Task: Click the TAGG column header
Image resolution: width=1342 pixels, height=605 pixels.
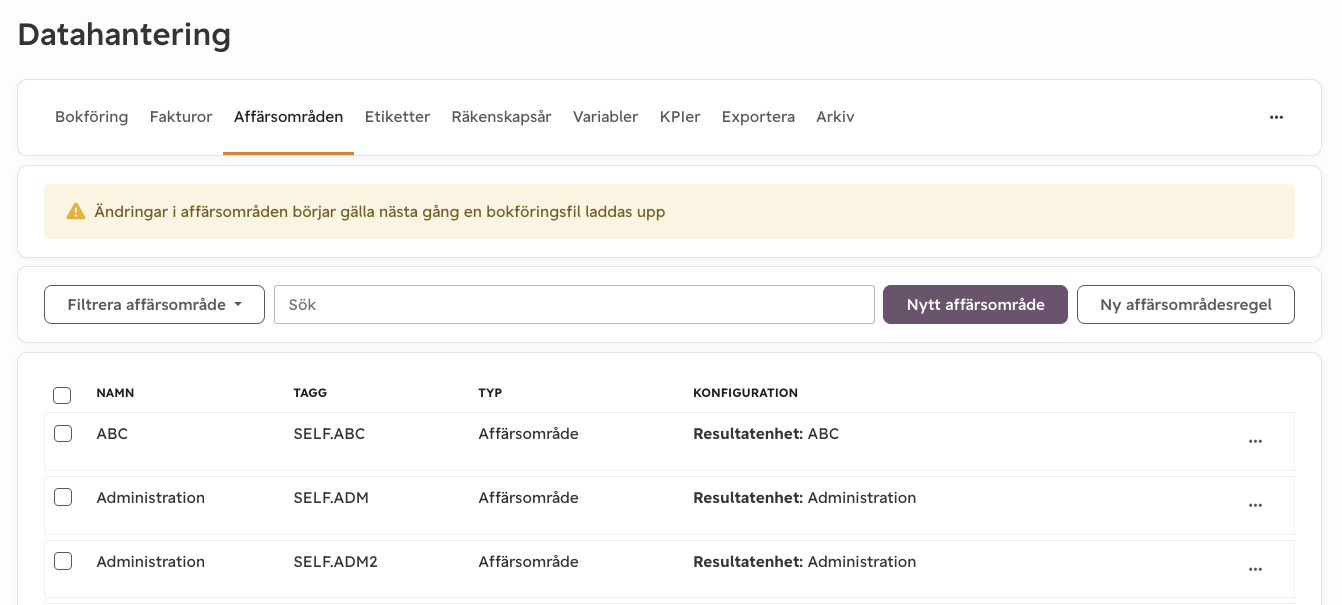Action: pyautogui.click(x=310, y=393)
